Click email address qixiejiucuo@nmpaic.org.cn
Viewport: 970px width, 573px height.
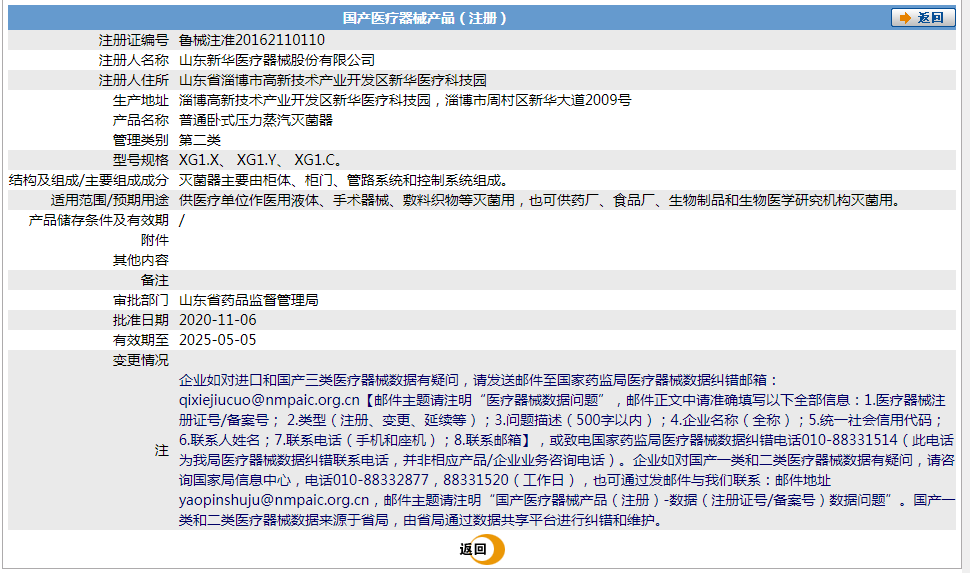pos(268,399)
